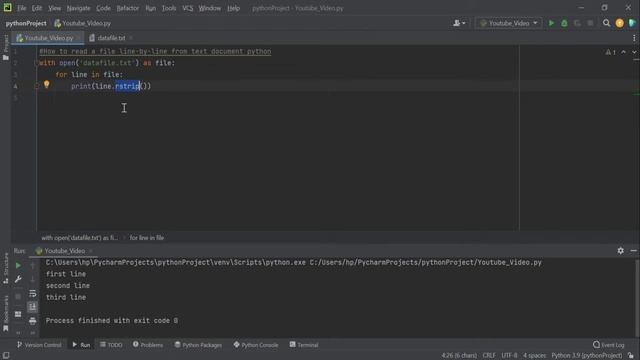Open Python Console tool window
The width and height of the screenshot is (640, 360).
pyautogui.click(x=256, y=345)
